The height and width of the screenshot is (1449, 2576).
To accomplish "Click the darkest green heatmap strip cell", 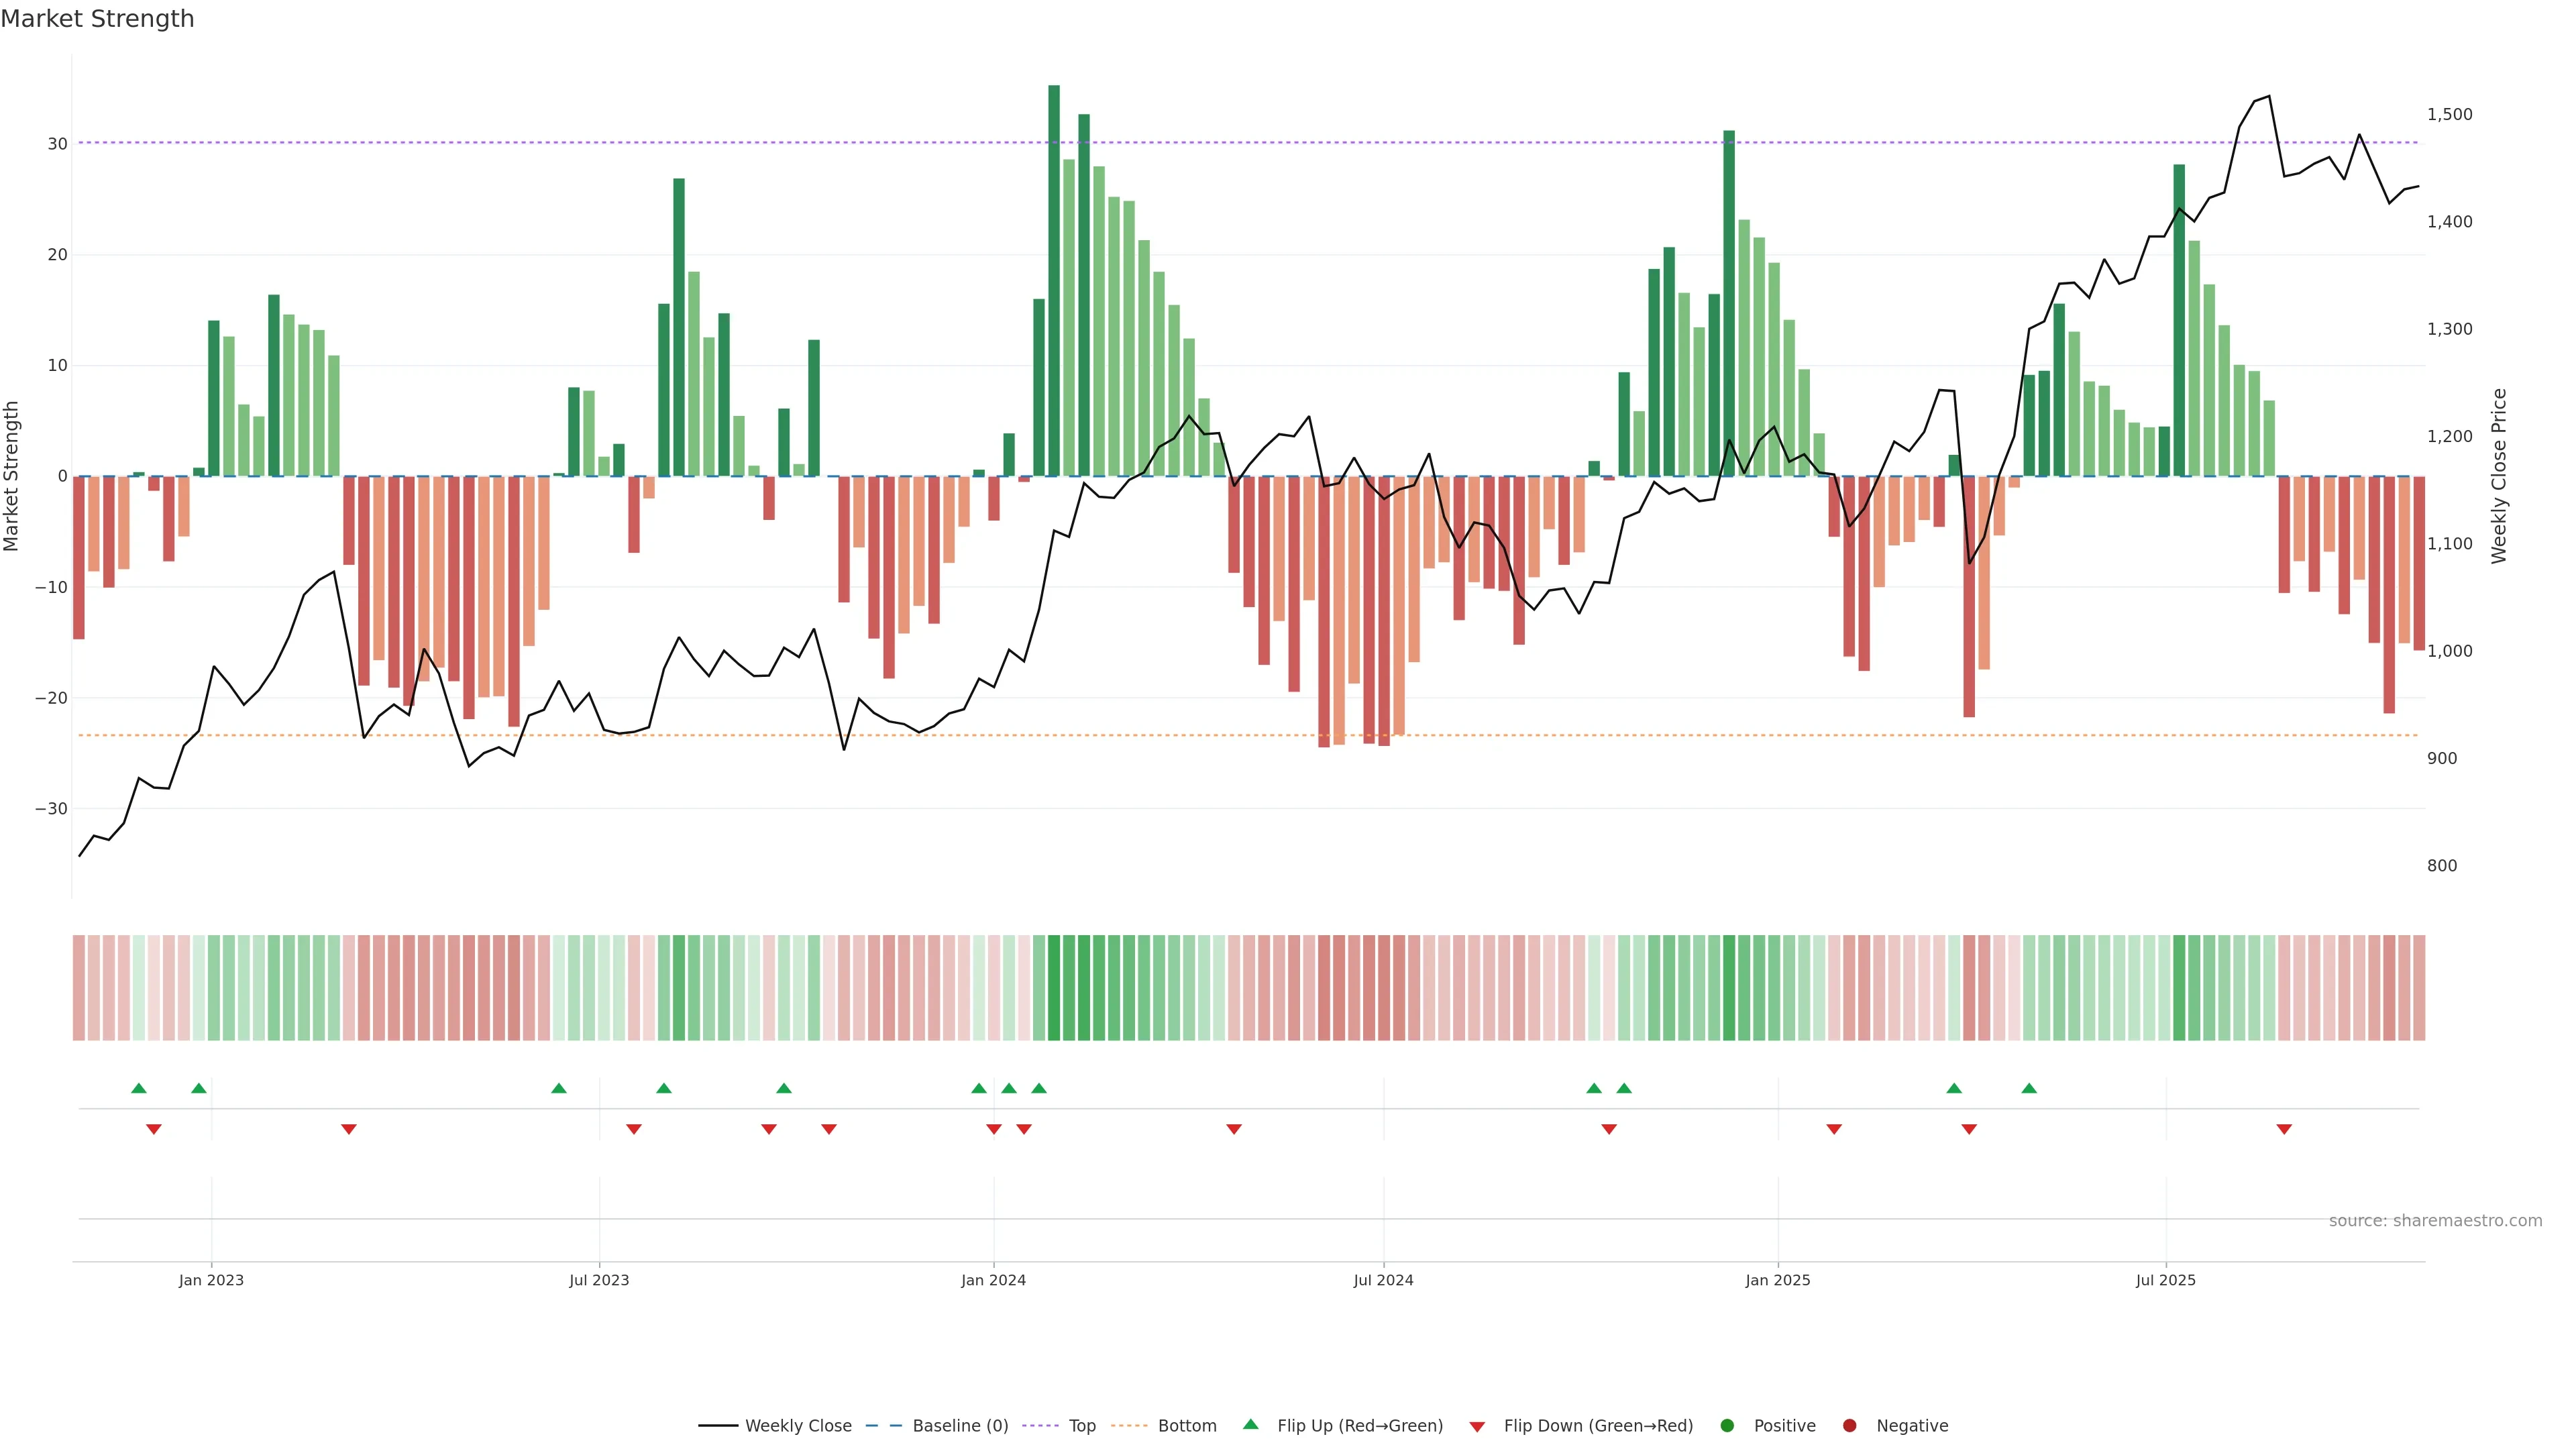I will click(1054, 988).
